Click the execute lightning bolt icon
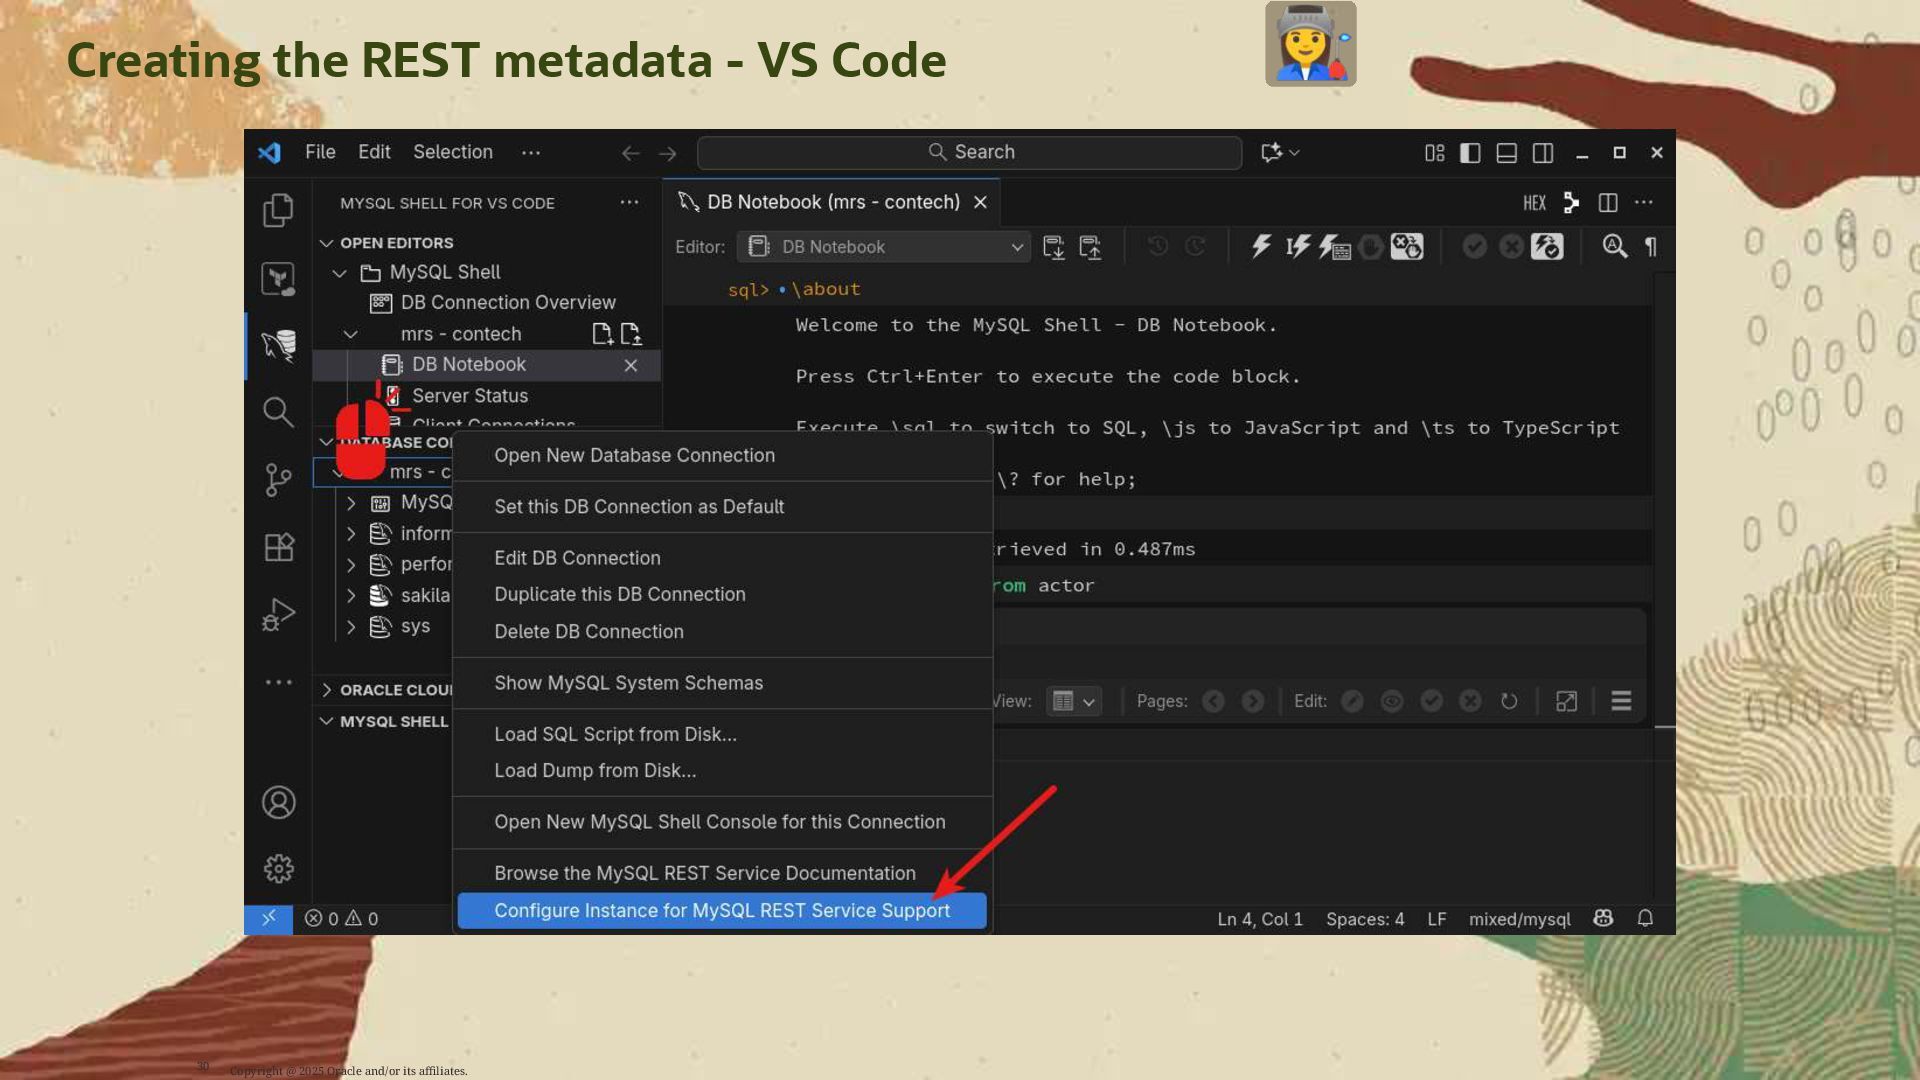 point(1261,247)
